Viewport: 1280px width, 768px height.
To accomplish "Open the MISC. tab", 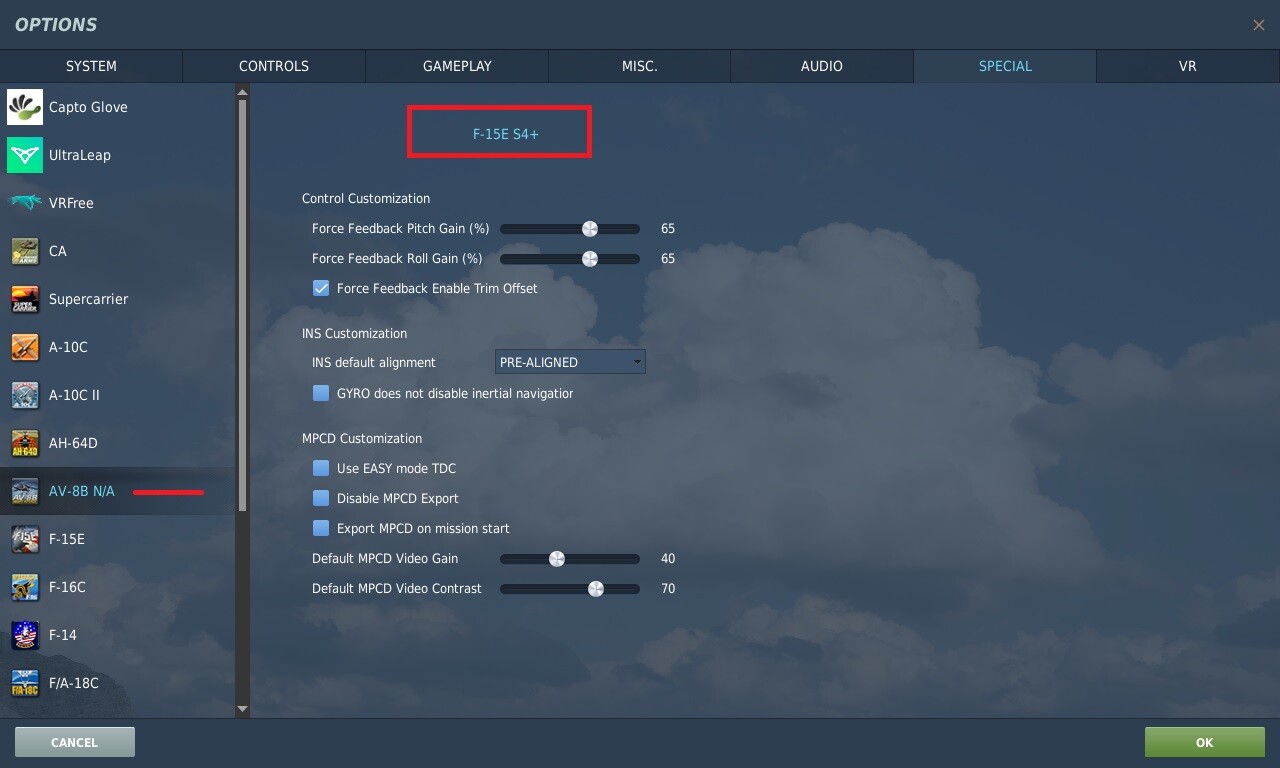I will pos(640,66).
